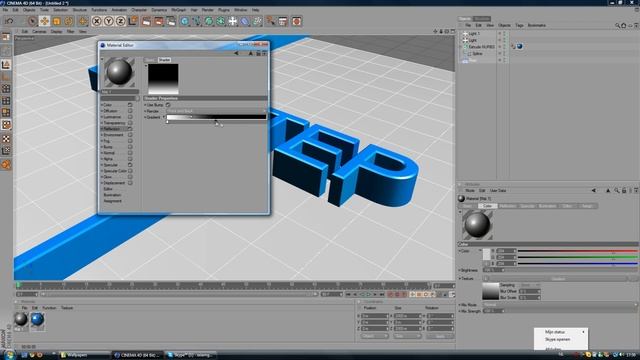640x360 pixels.
Task: Click the green array modeling icon
Action: 221,21
